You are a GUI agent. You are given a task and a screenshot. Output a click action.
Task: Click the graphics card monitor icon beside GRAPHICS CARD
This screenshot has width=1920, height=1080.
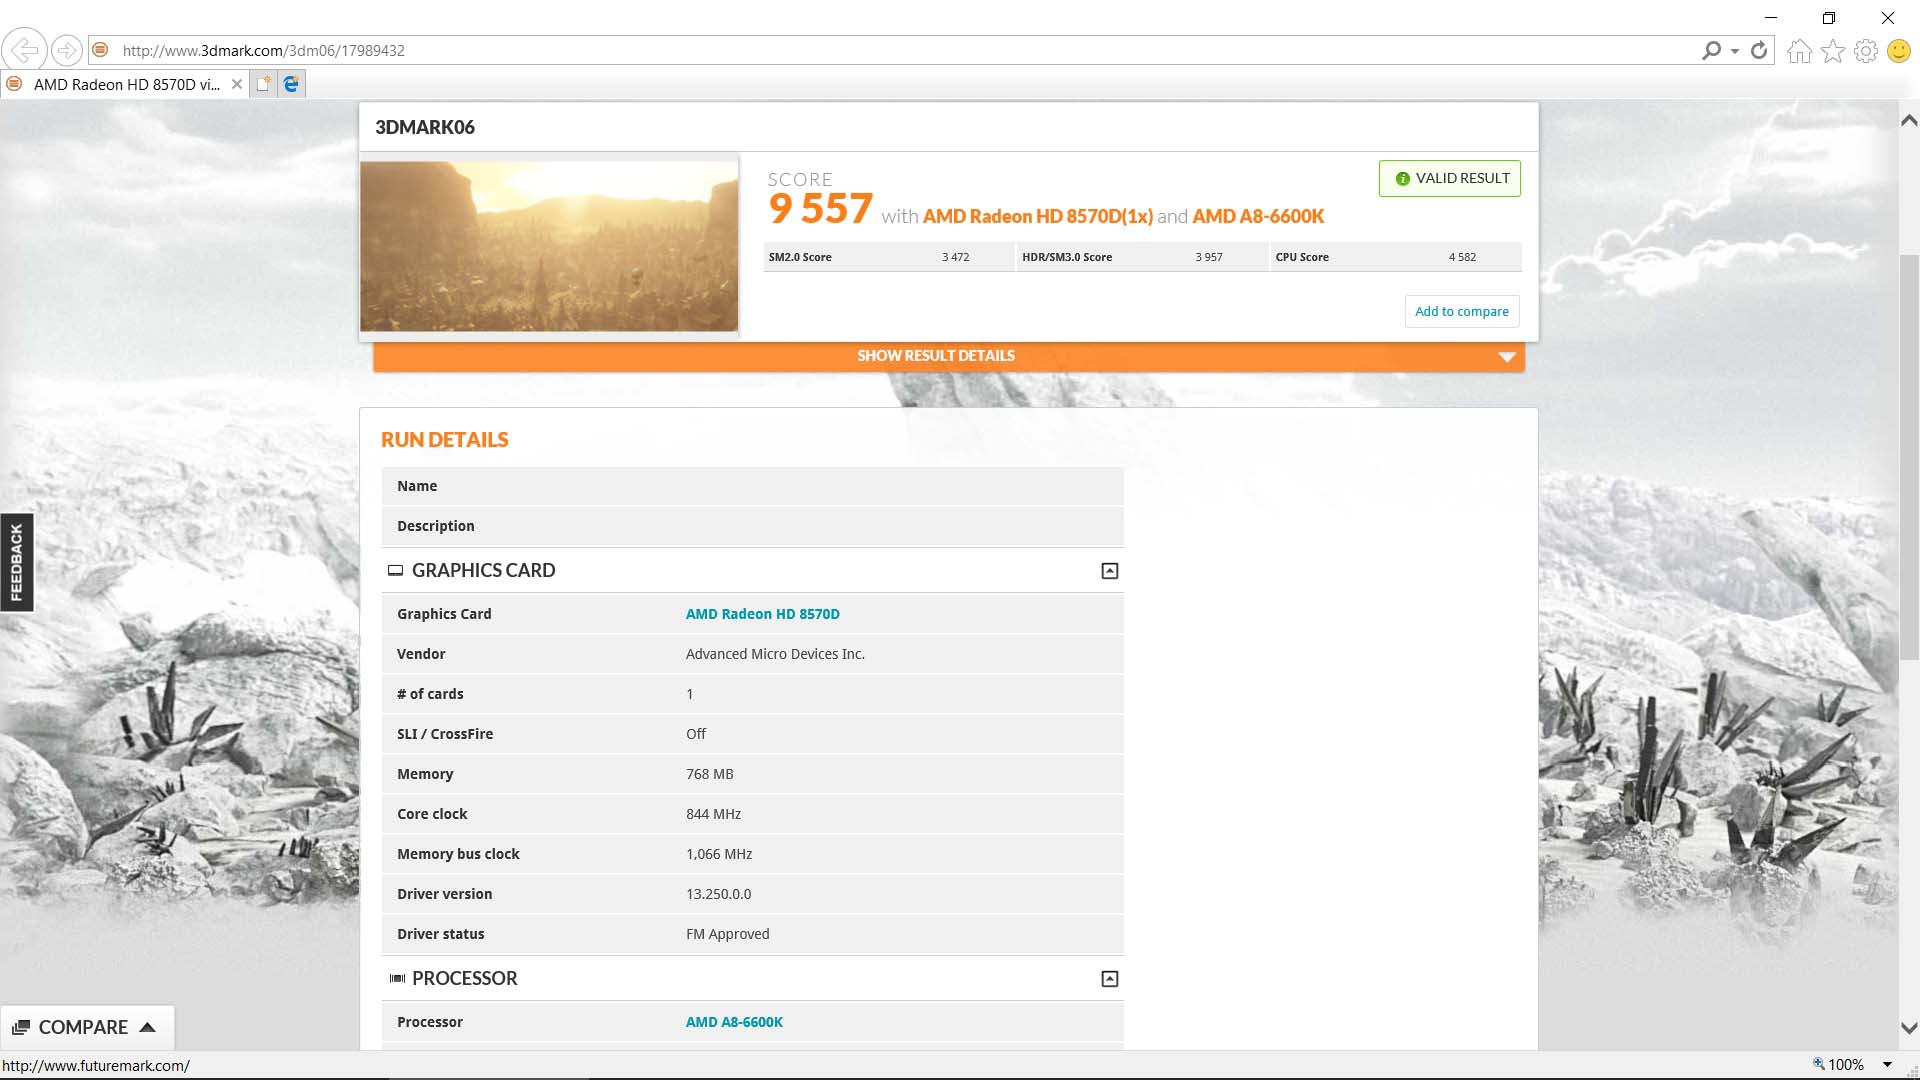(x=395, y=570)
